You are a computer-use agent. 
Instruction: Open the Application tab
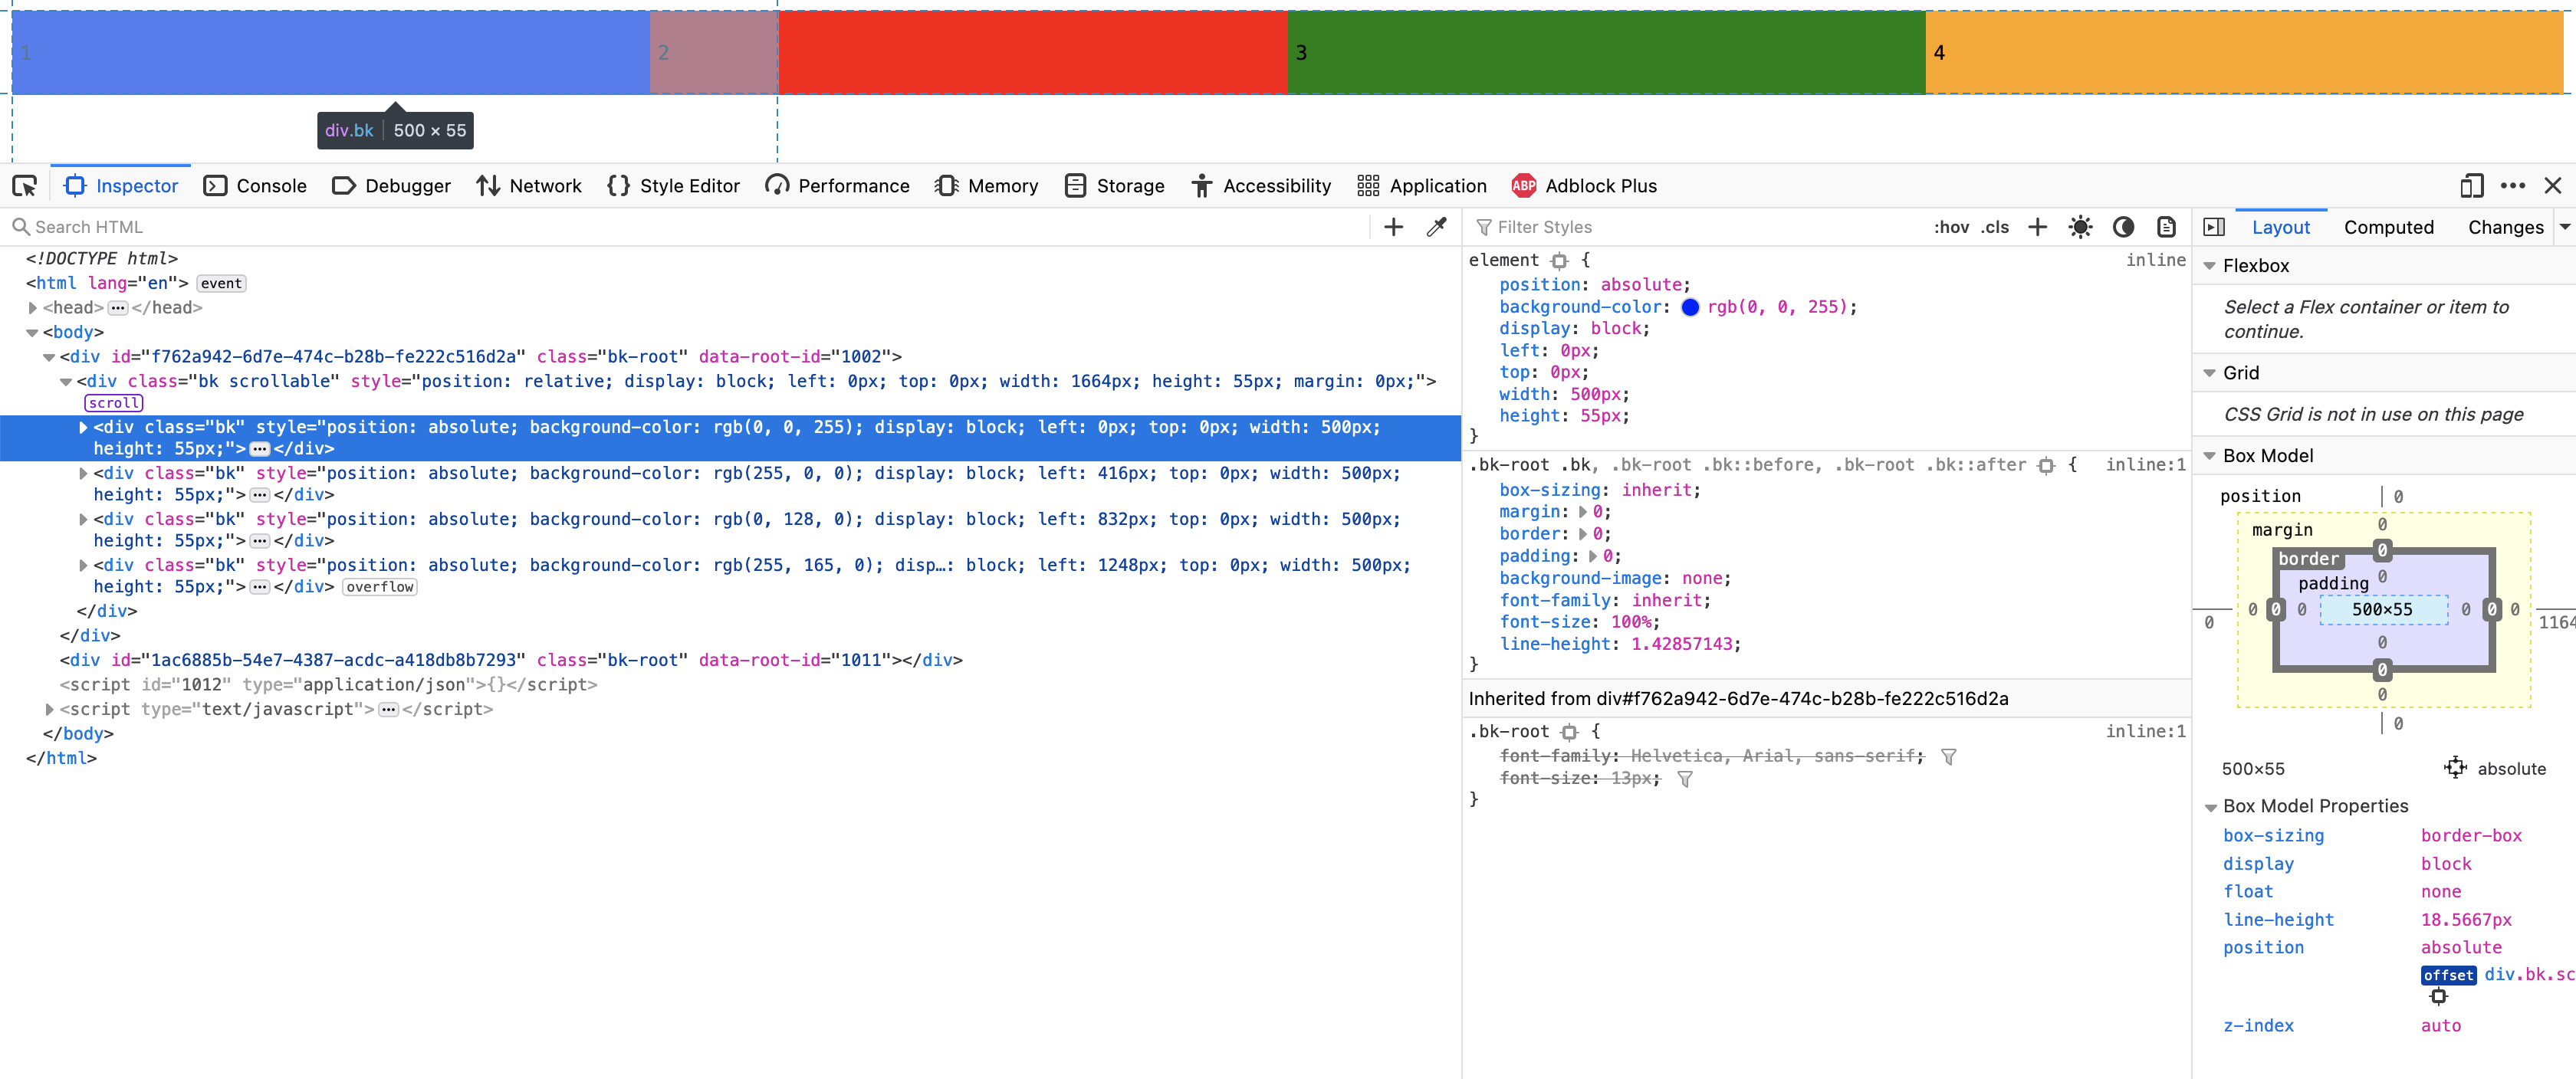point(1422,186)
